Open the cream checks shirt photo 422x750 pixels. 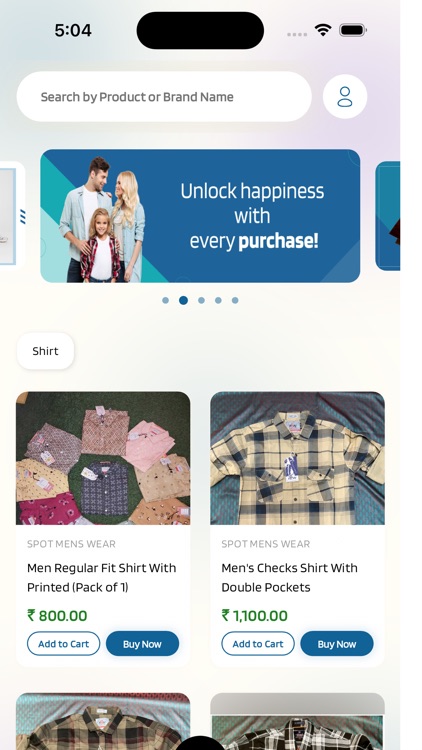[x=298, y=458]
